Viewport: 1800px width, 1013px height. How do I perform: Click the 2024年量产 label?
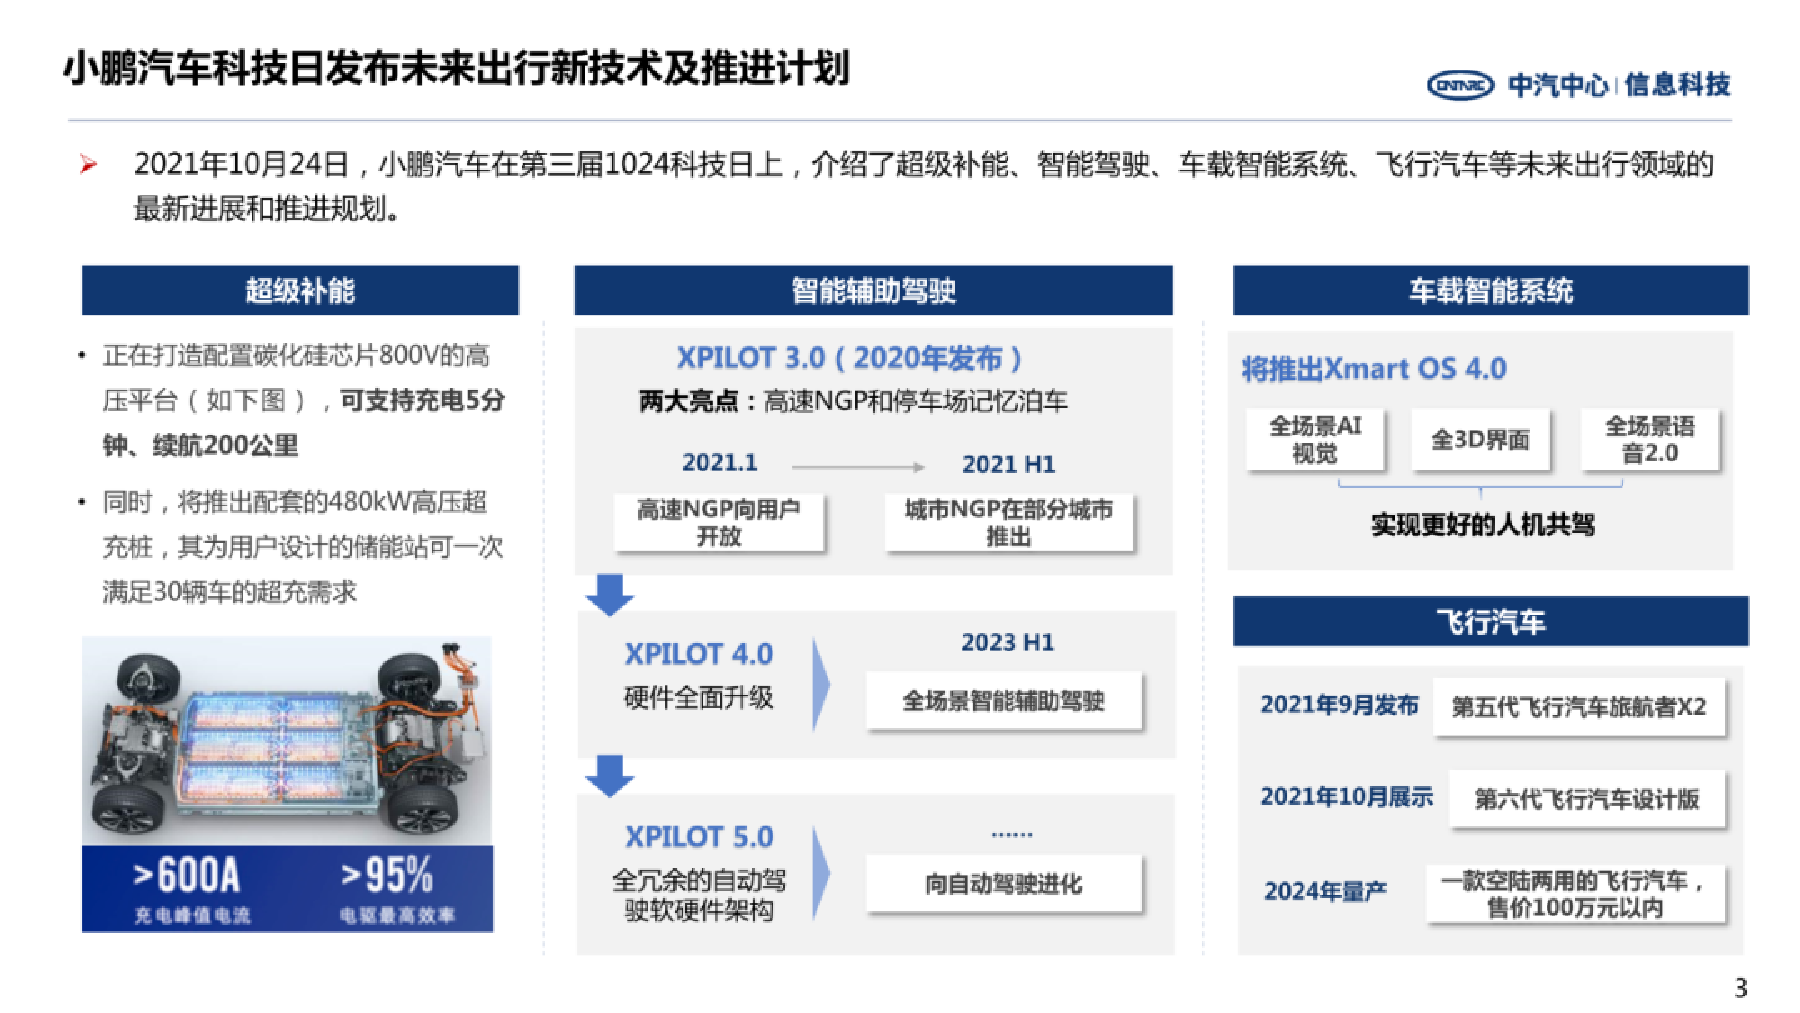[x=1325, y=891]
